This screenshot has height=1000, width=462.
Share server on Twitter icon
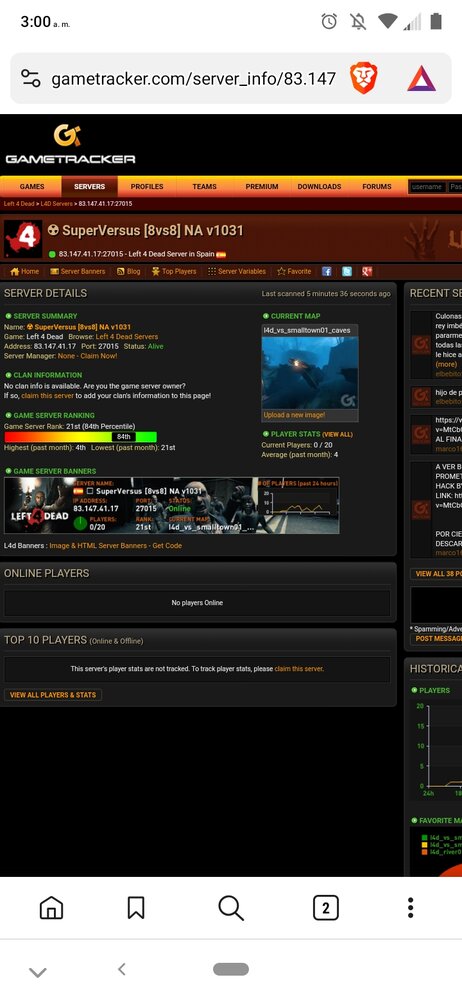346,271
